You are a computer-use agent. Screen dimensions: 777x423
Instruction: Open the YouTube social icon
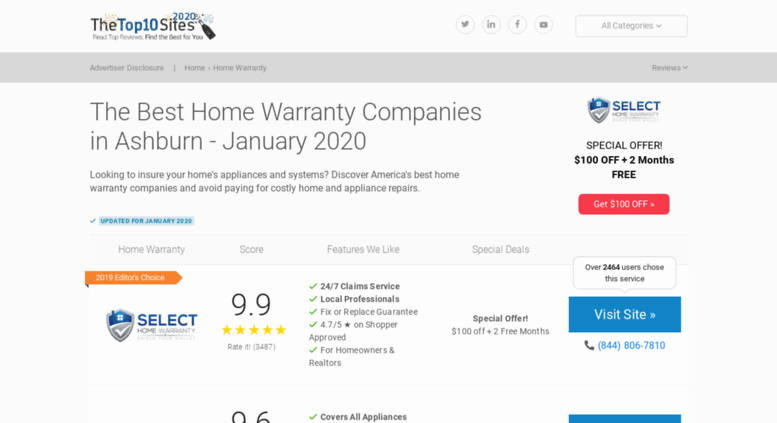click(x=544, y=25)
